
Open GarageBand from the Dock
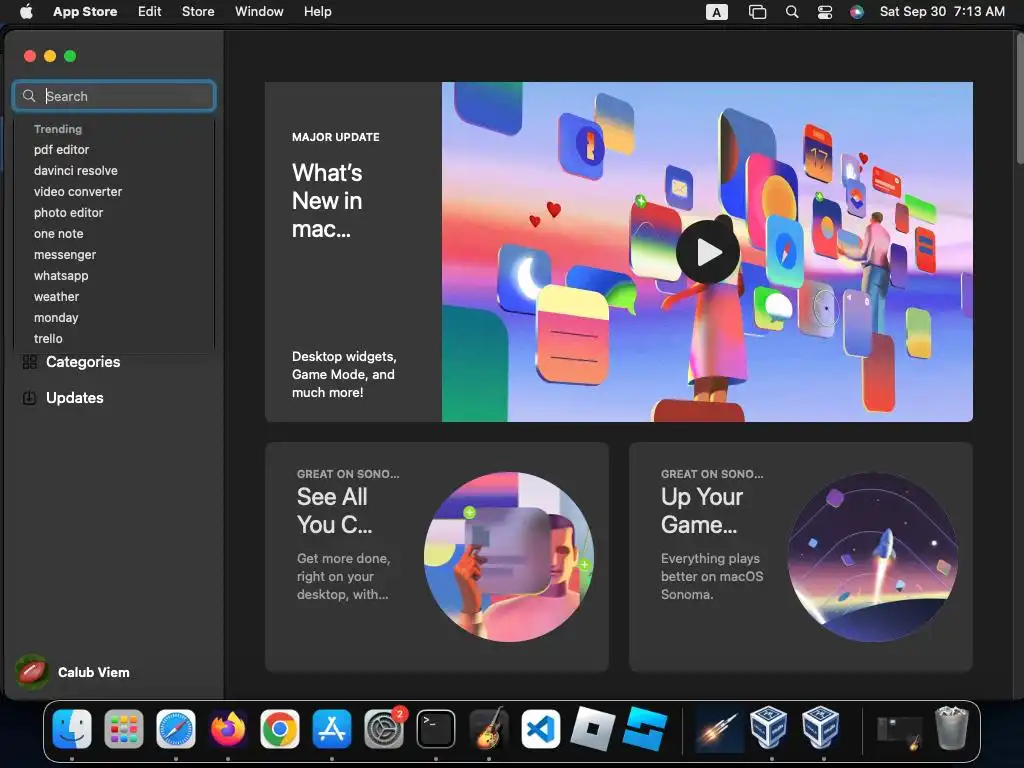(x=488, y=729)
